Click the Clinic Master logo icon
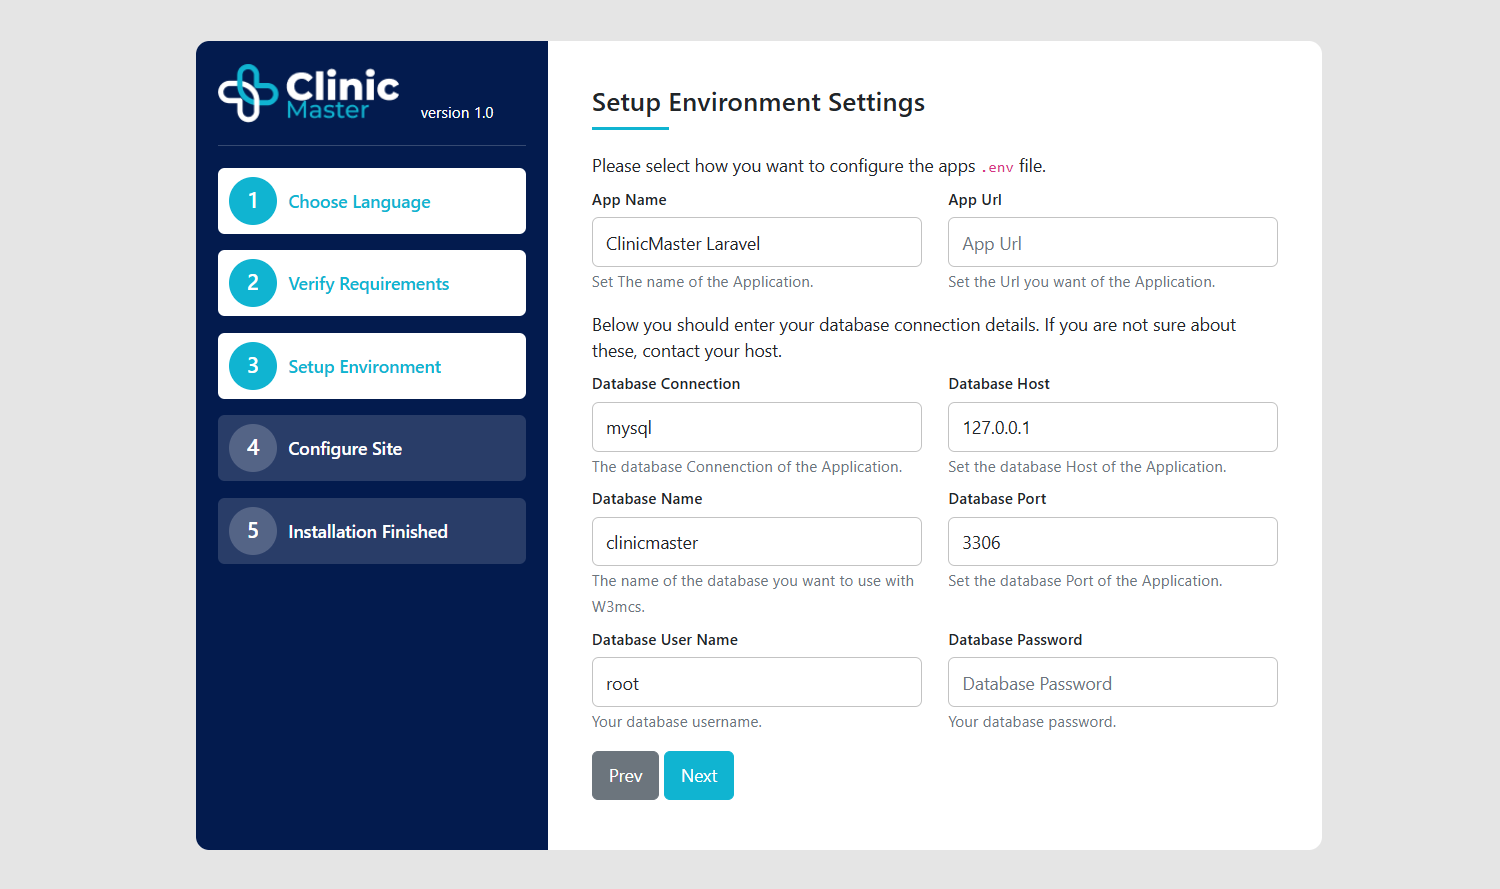 248,93
